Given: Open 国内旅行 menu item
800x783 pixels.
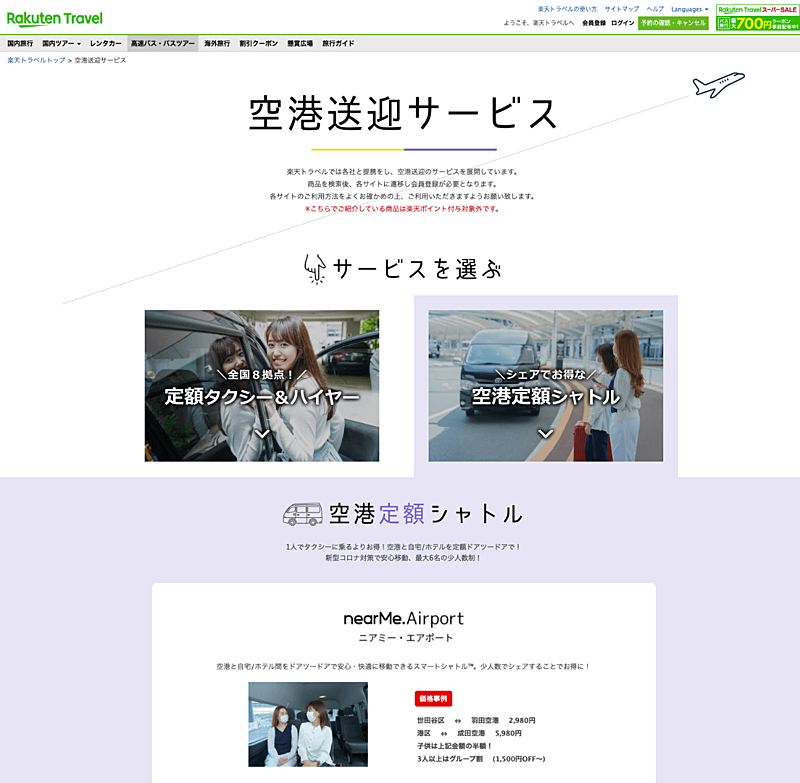Looking at the screenshot, I should 20,43.
